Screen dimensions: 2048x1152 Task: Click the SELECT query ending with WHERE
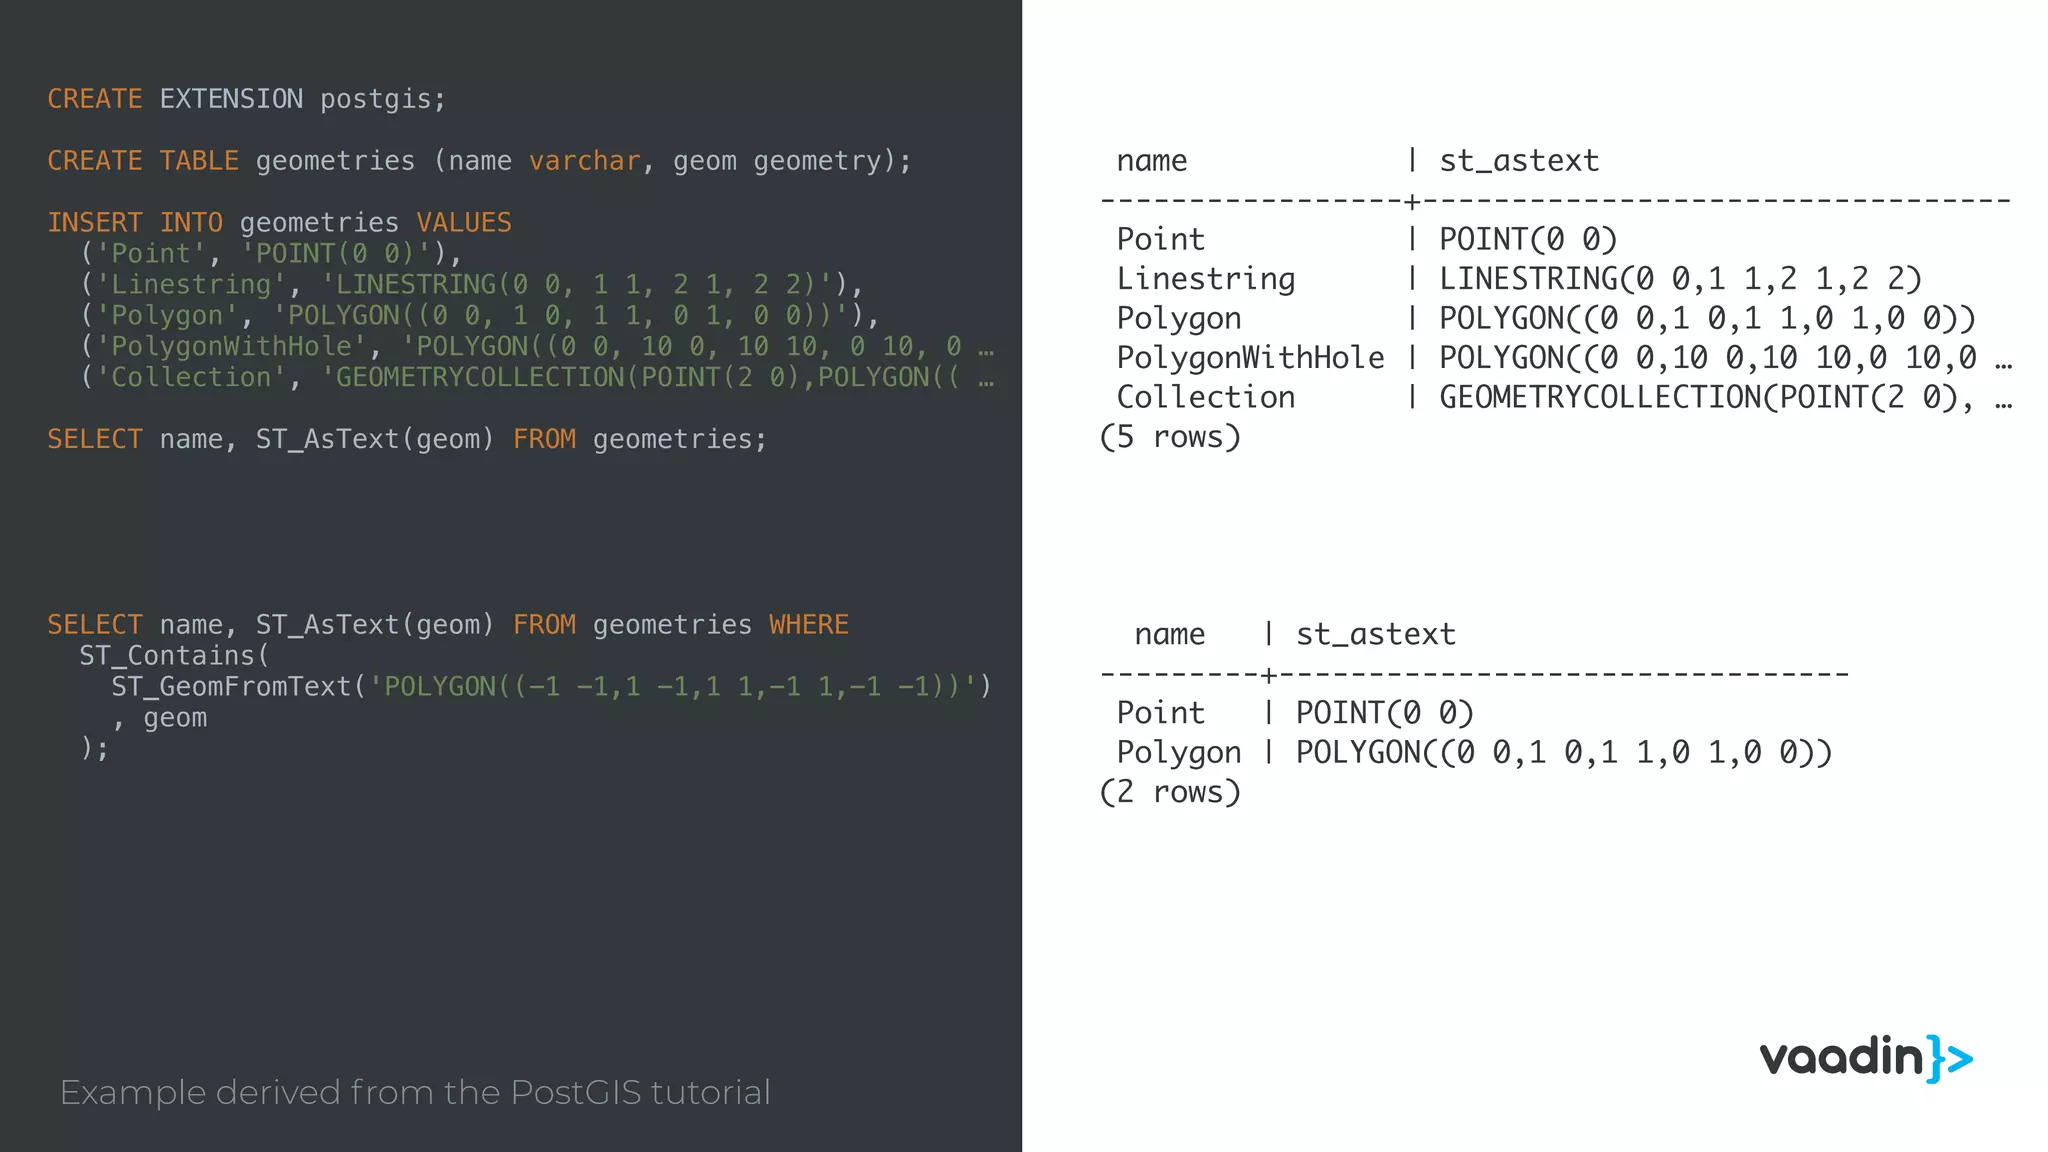[448, 624]
